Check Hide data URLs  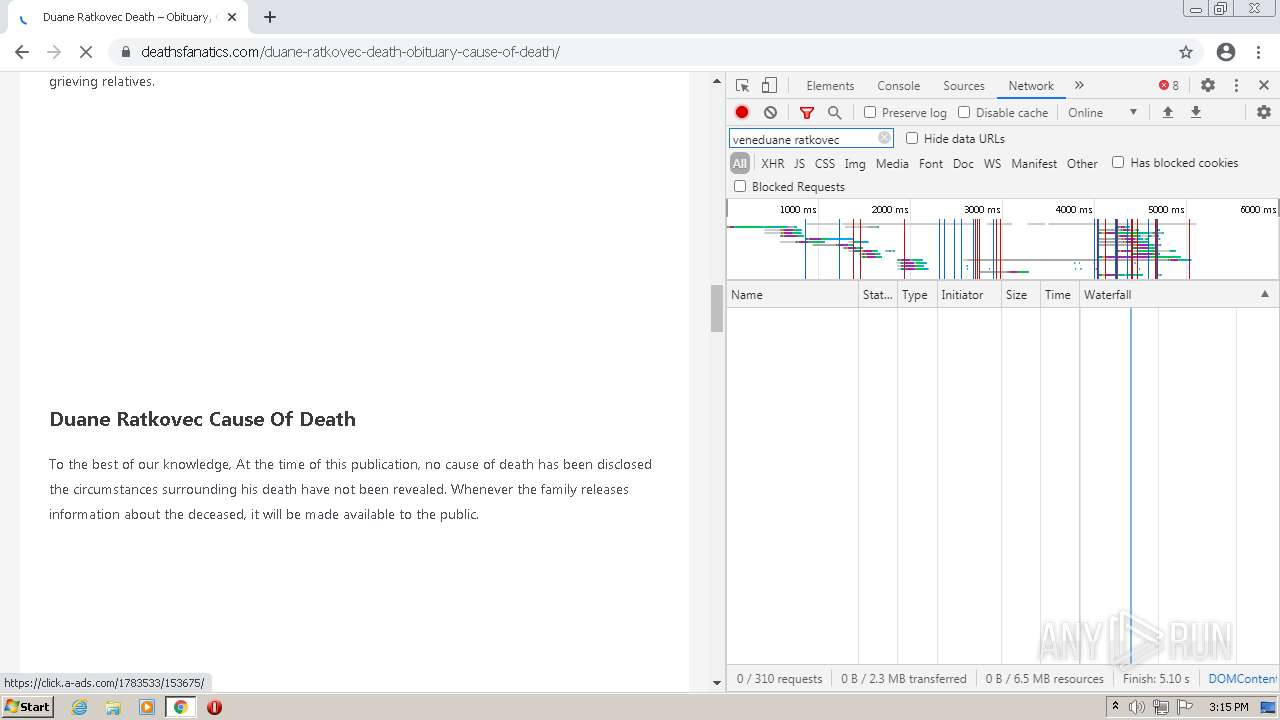point(912,138)
